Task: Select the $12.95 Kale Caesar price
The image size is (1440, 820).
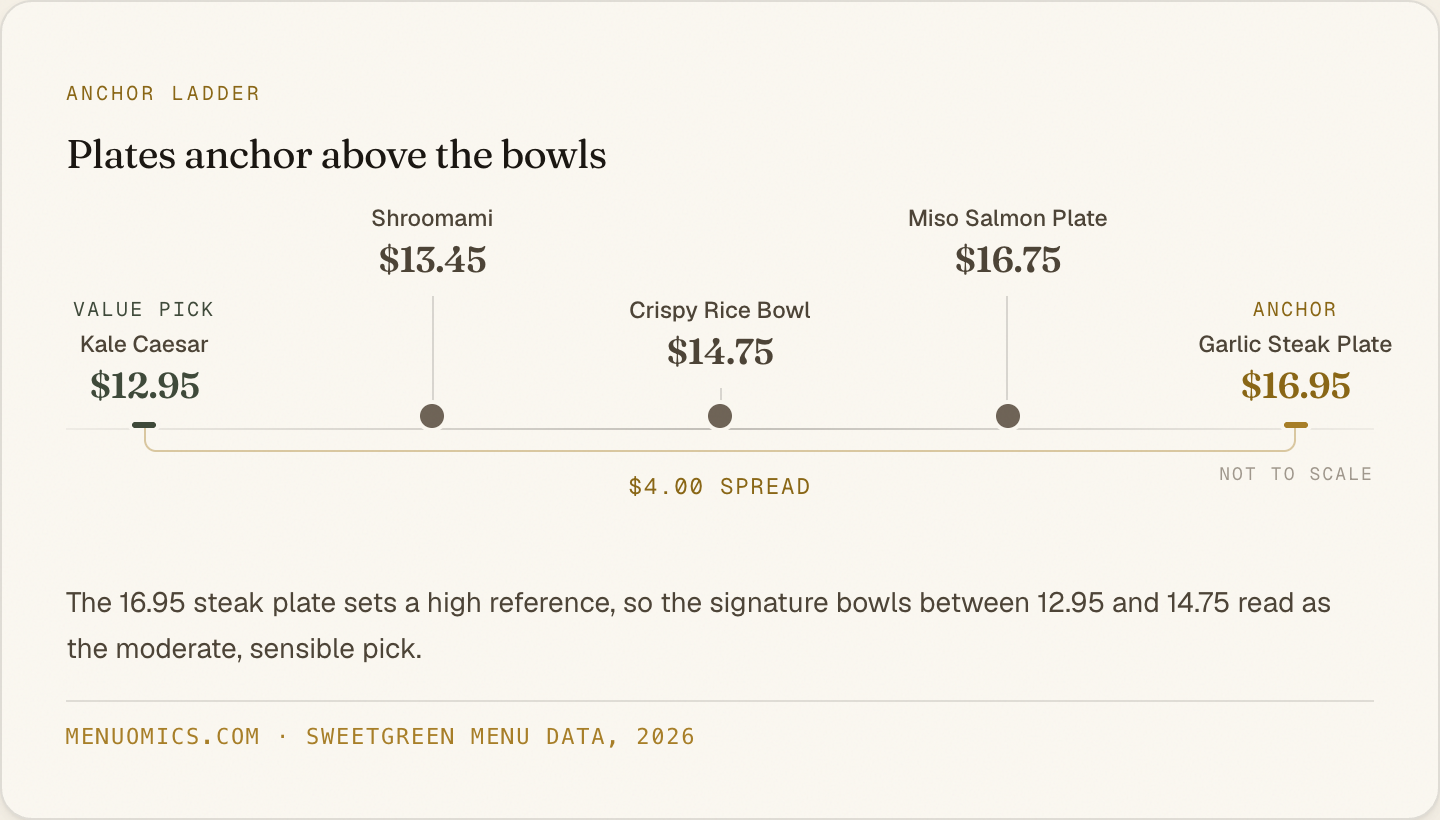Action: click(145, 386)
